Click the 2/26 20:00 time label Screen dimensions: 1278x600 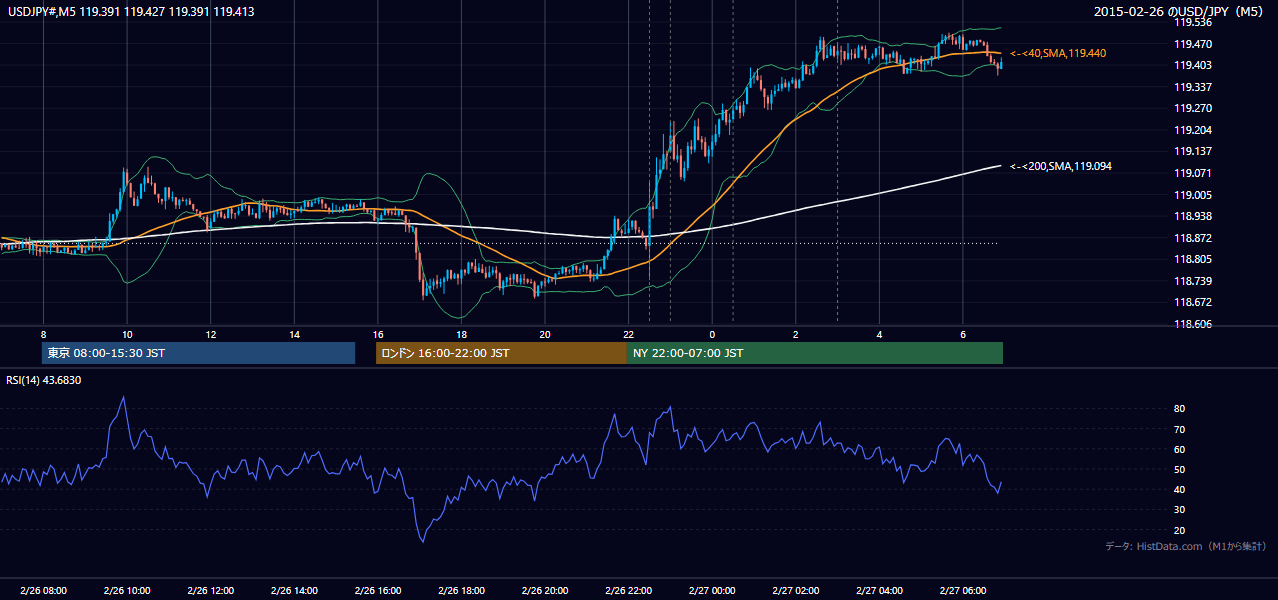point(544,591)
